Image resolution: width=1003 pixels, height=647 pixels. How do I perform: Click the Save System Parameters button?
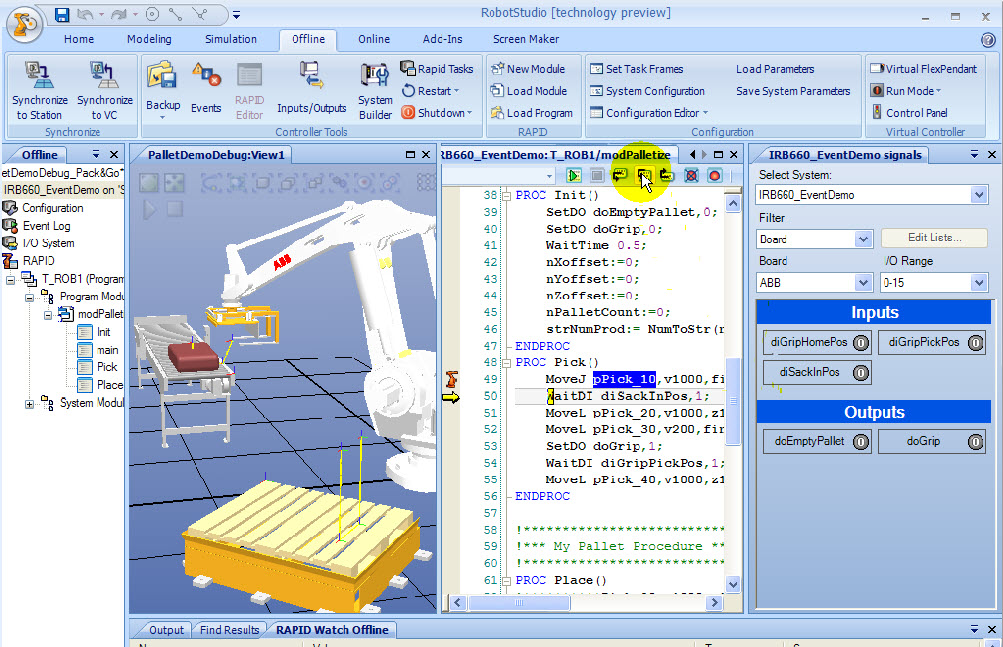click(x=793, y=91)
